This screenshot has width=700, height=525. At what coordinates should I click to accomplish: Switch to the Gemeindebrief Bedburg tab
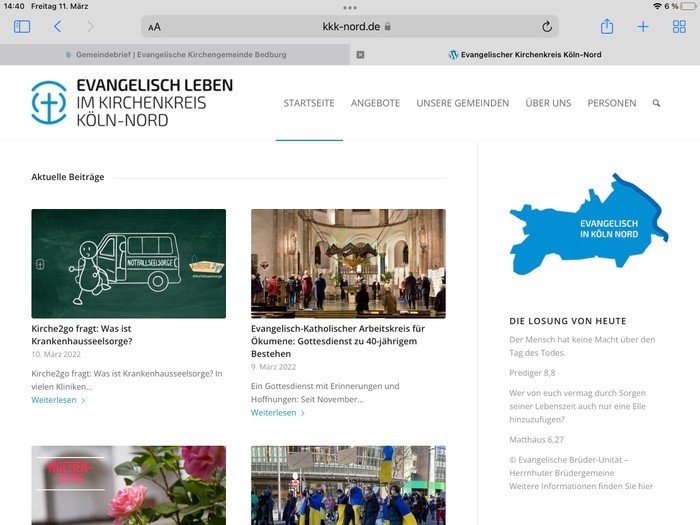click(x=175, y=54)
